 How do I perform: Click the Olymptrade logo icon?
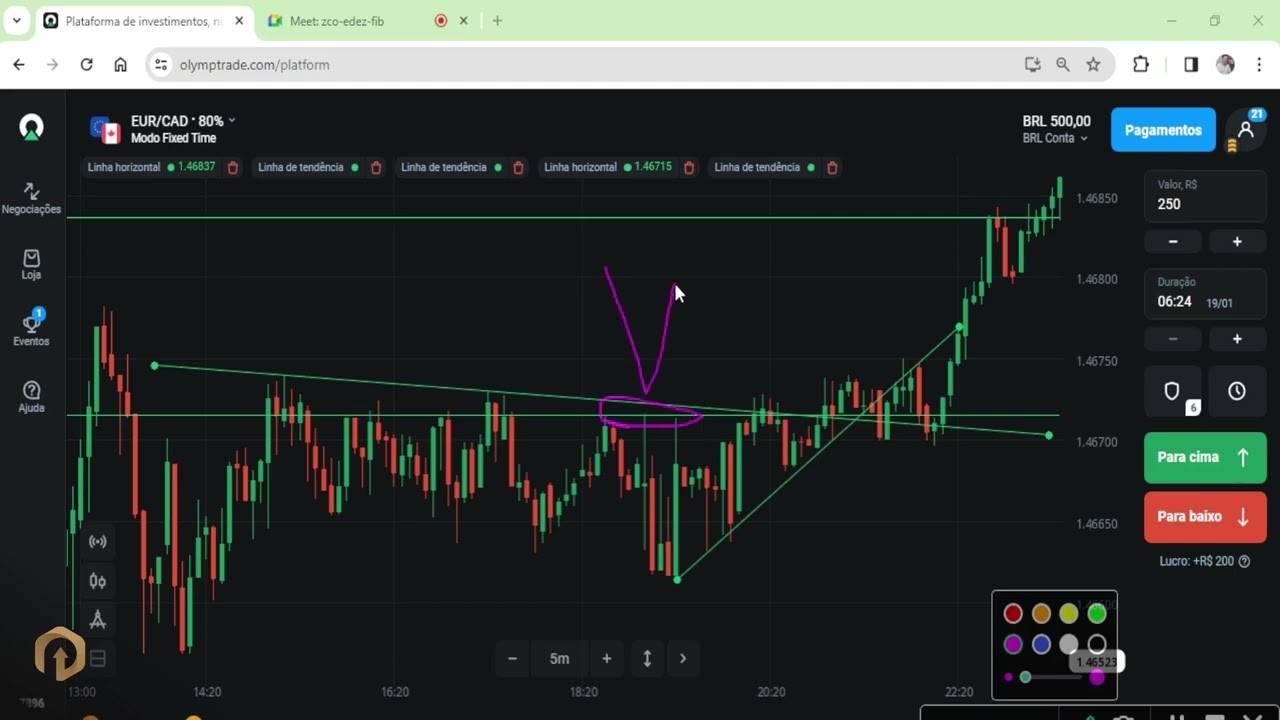coord(32,127)
